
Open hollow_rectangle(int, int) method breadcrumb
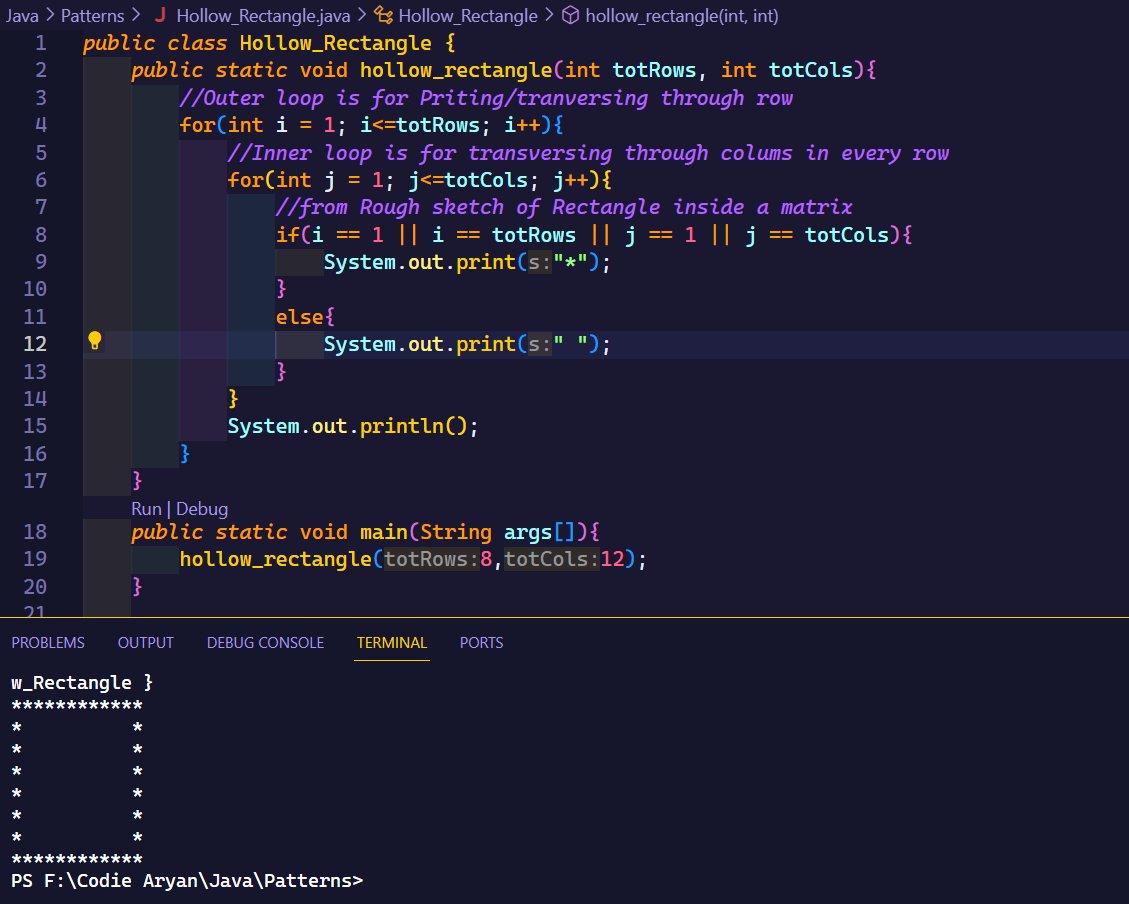[x=681, y=15]
